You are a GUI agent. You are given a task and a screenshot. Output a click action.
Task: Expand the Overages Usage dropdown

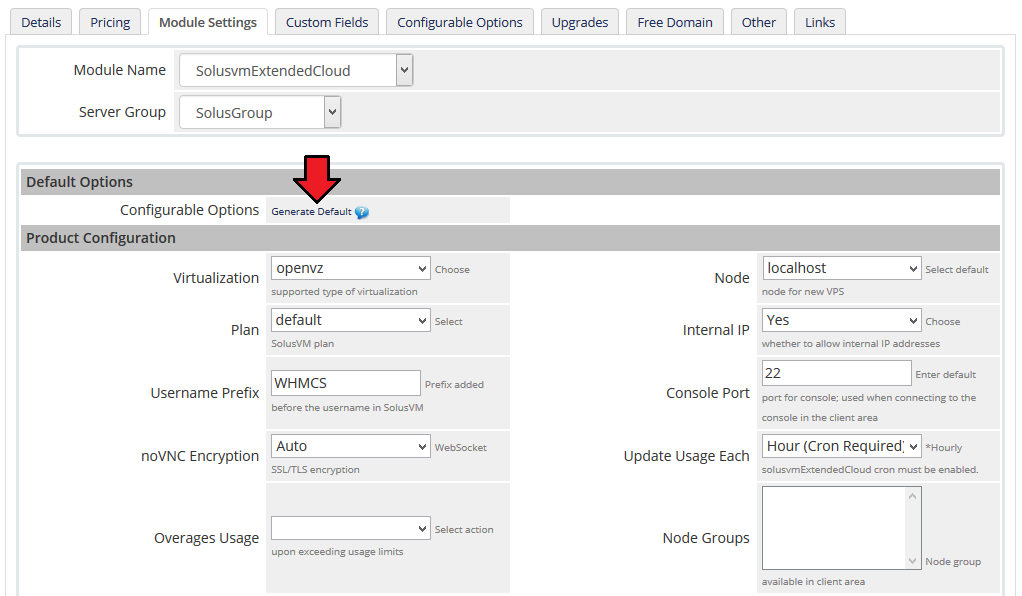click(351, 528)
